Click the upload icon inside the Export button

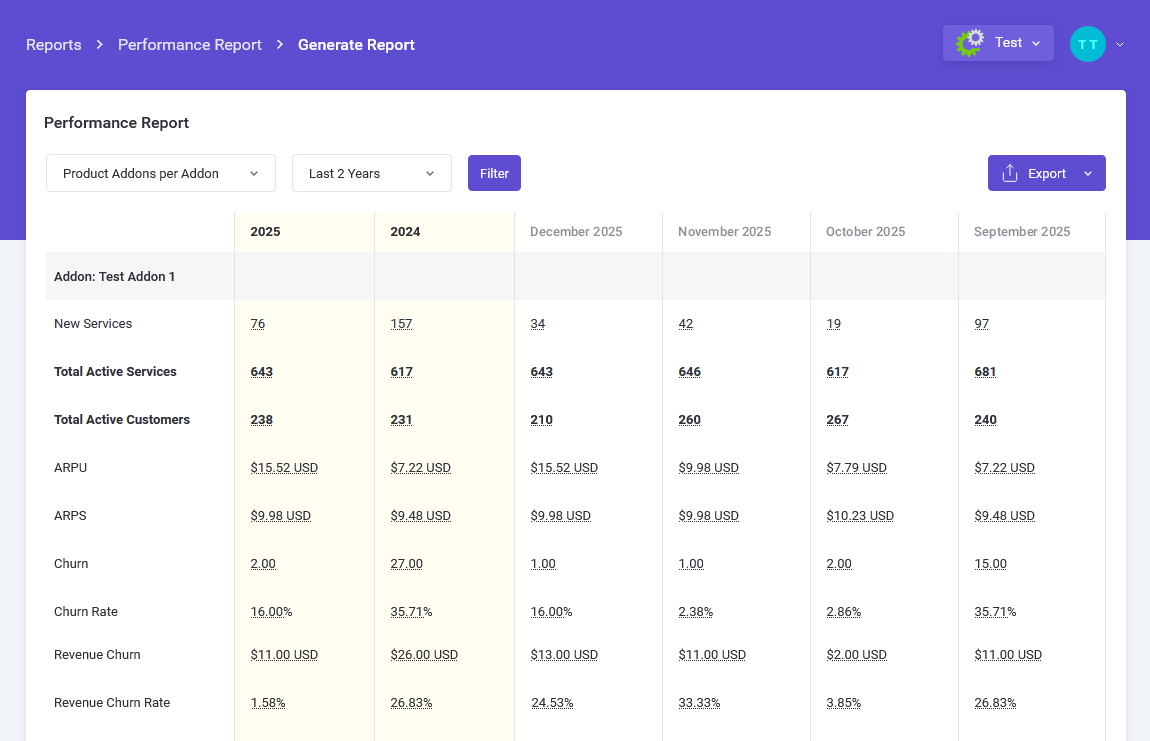[x=1010, y=173]
